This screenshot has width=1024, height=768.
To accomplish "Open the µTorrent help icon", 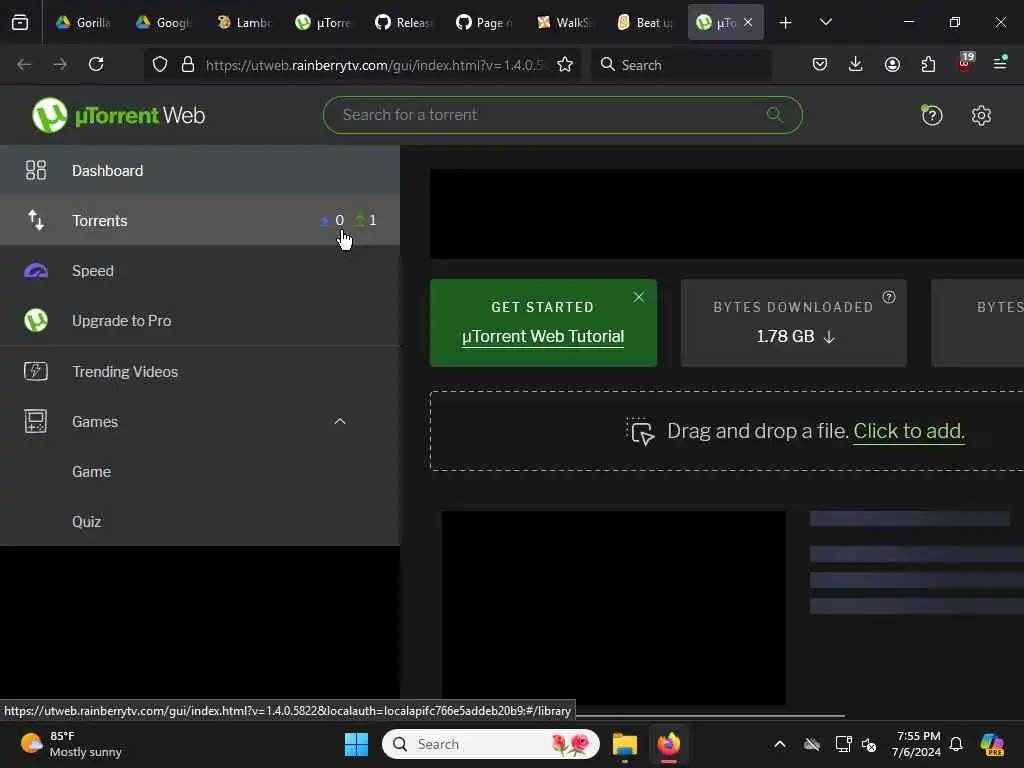I will 931,115.
